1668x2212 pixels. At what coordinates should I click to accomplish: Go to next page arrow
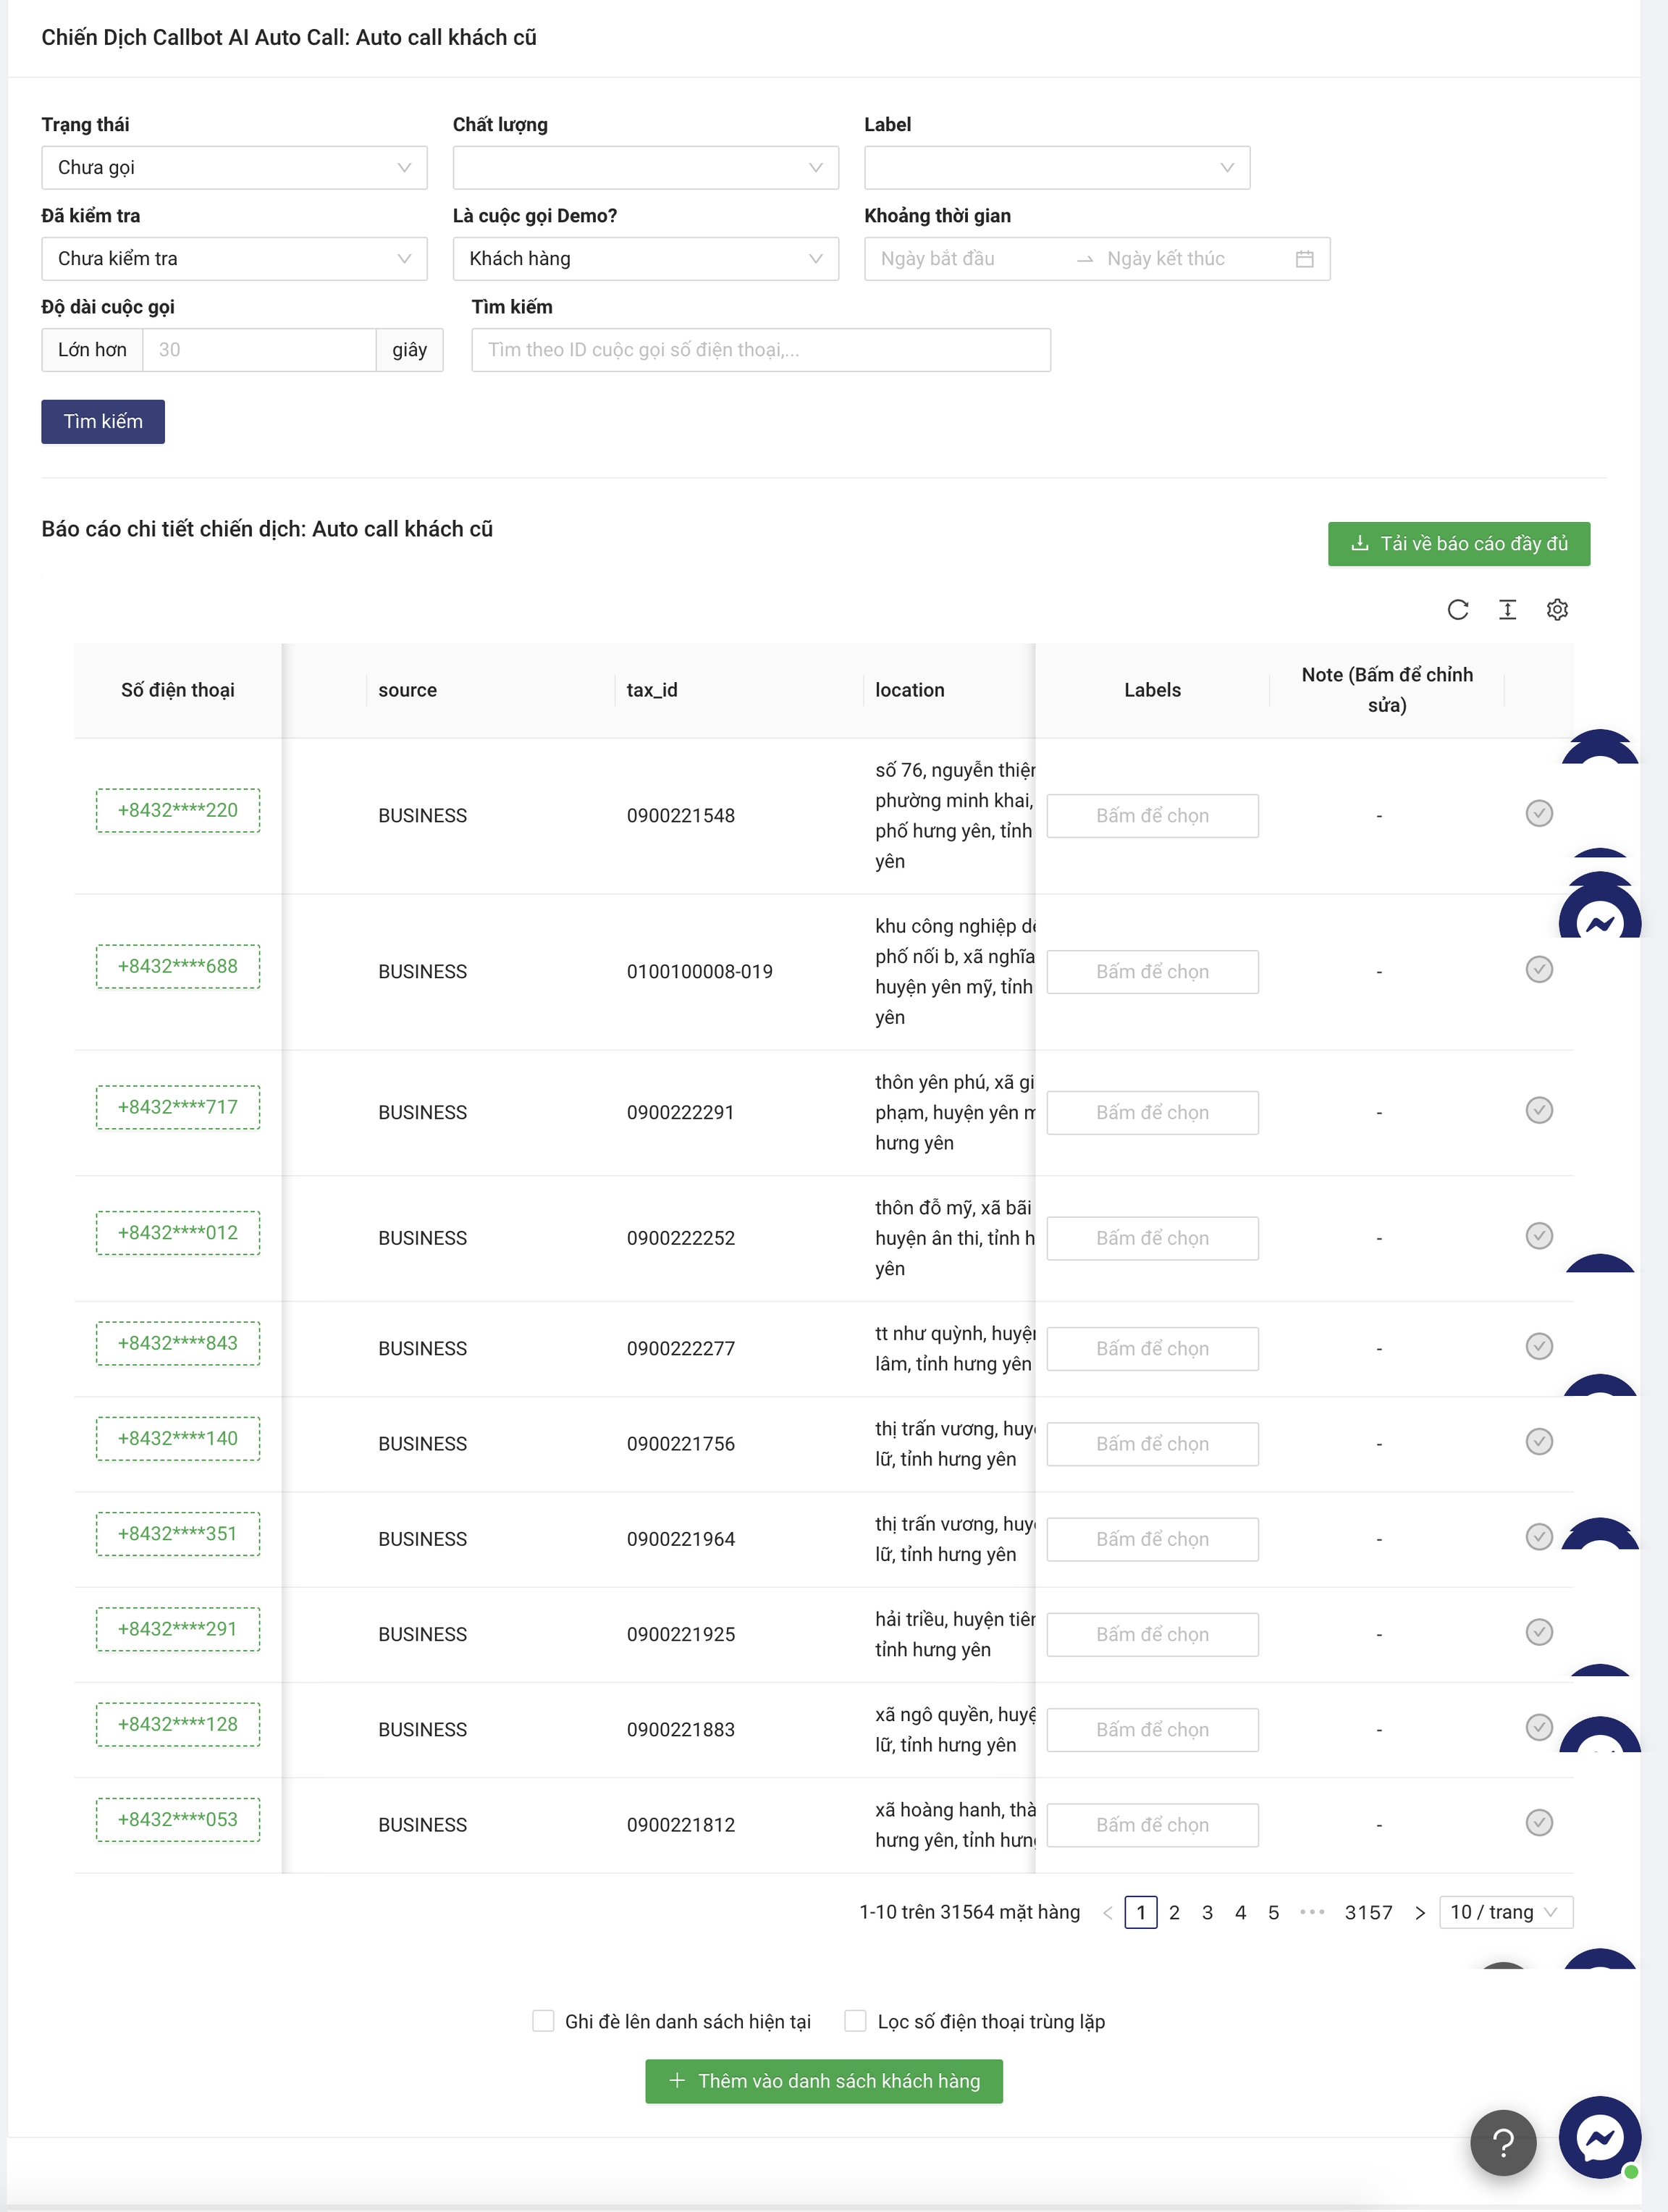point(1419,1912)
